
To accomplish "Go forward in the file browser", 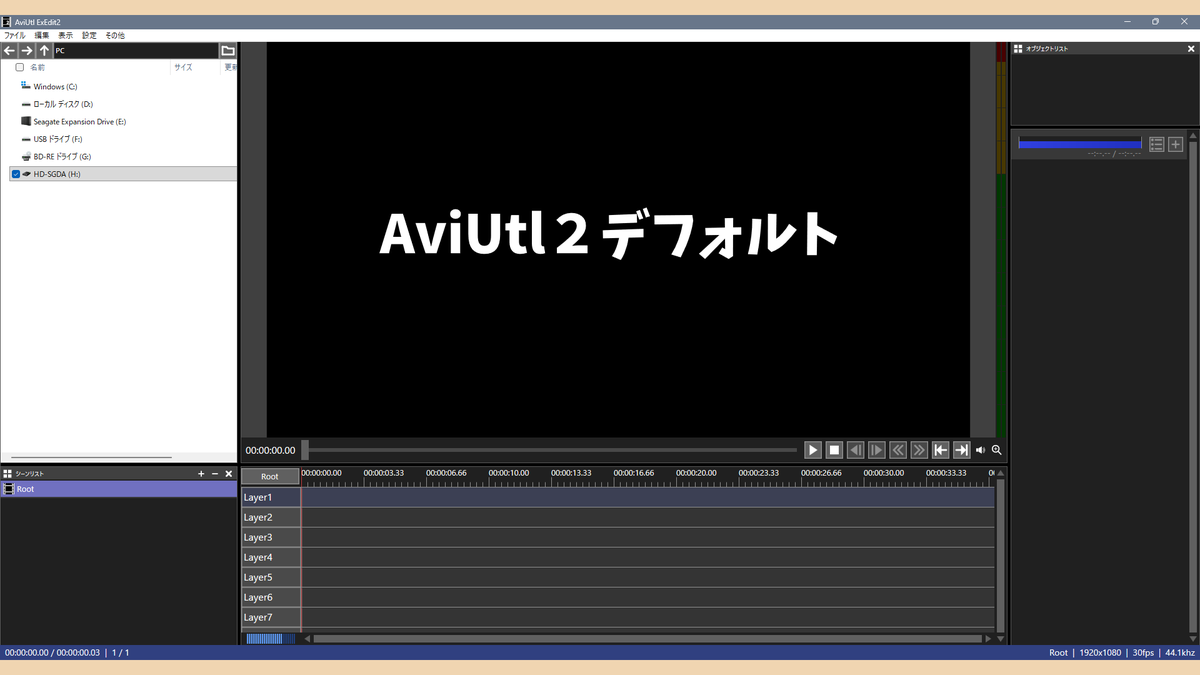I will coord(27,50).
